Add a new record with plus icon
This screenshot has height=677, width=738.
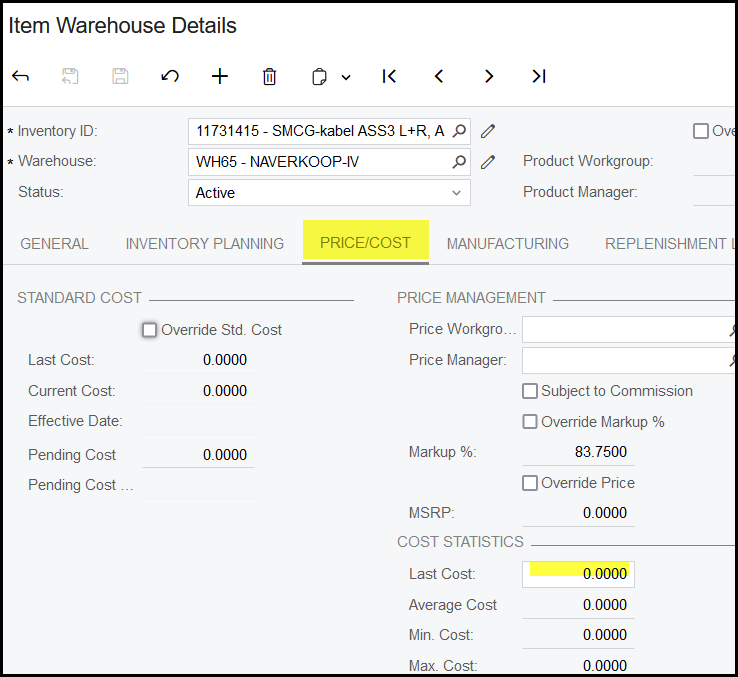220,77
